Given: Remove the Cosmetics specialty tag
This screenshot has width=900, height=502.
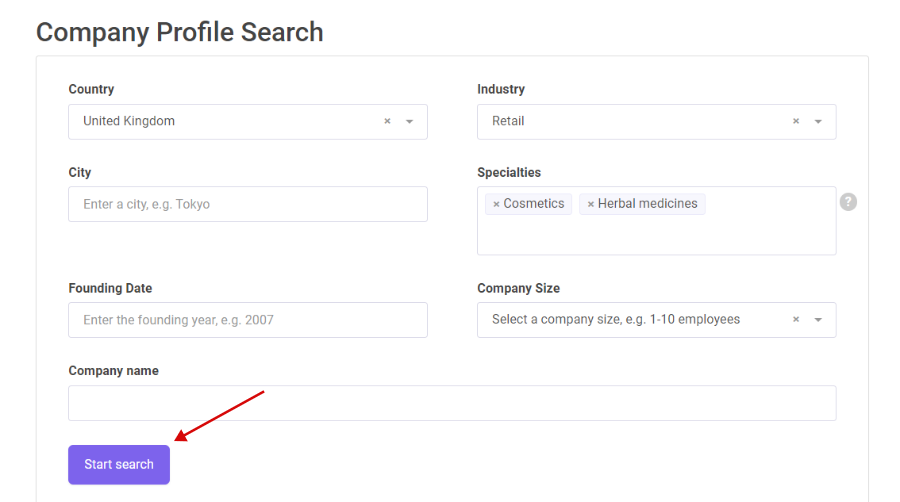Looking at the screenshot, I should point(496,204).
